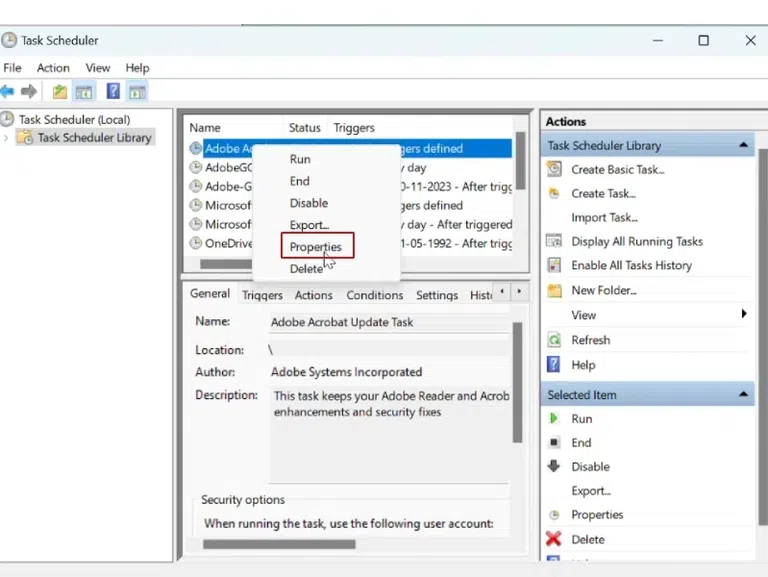The height and width of the screenshot is (577, 768).
Task: Click the Up One Level folder icon
Action: (60, 92)
